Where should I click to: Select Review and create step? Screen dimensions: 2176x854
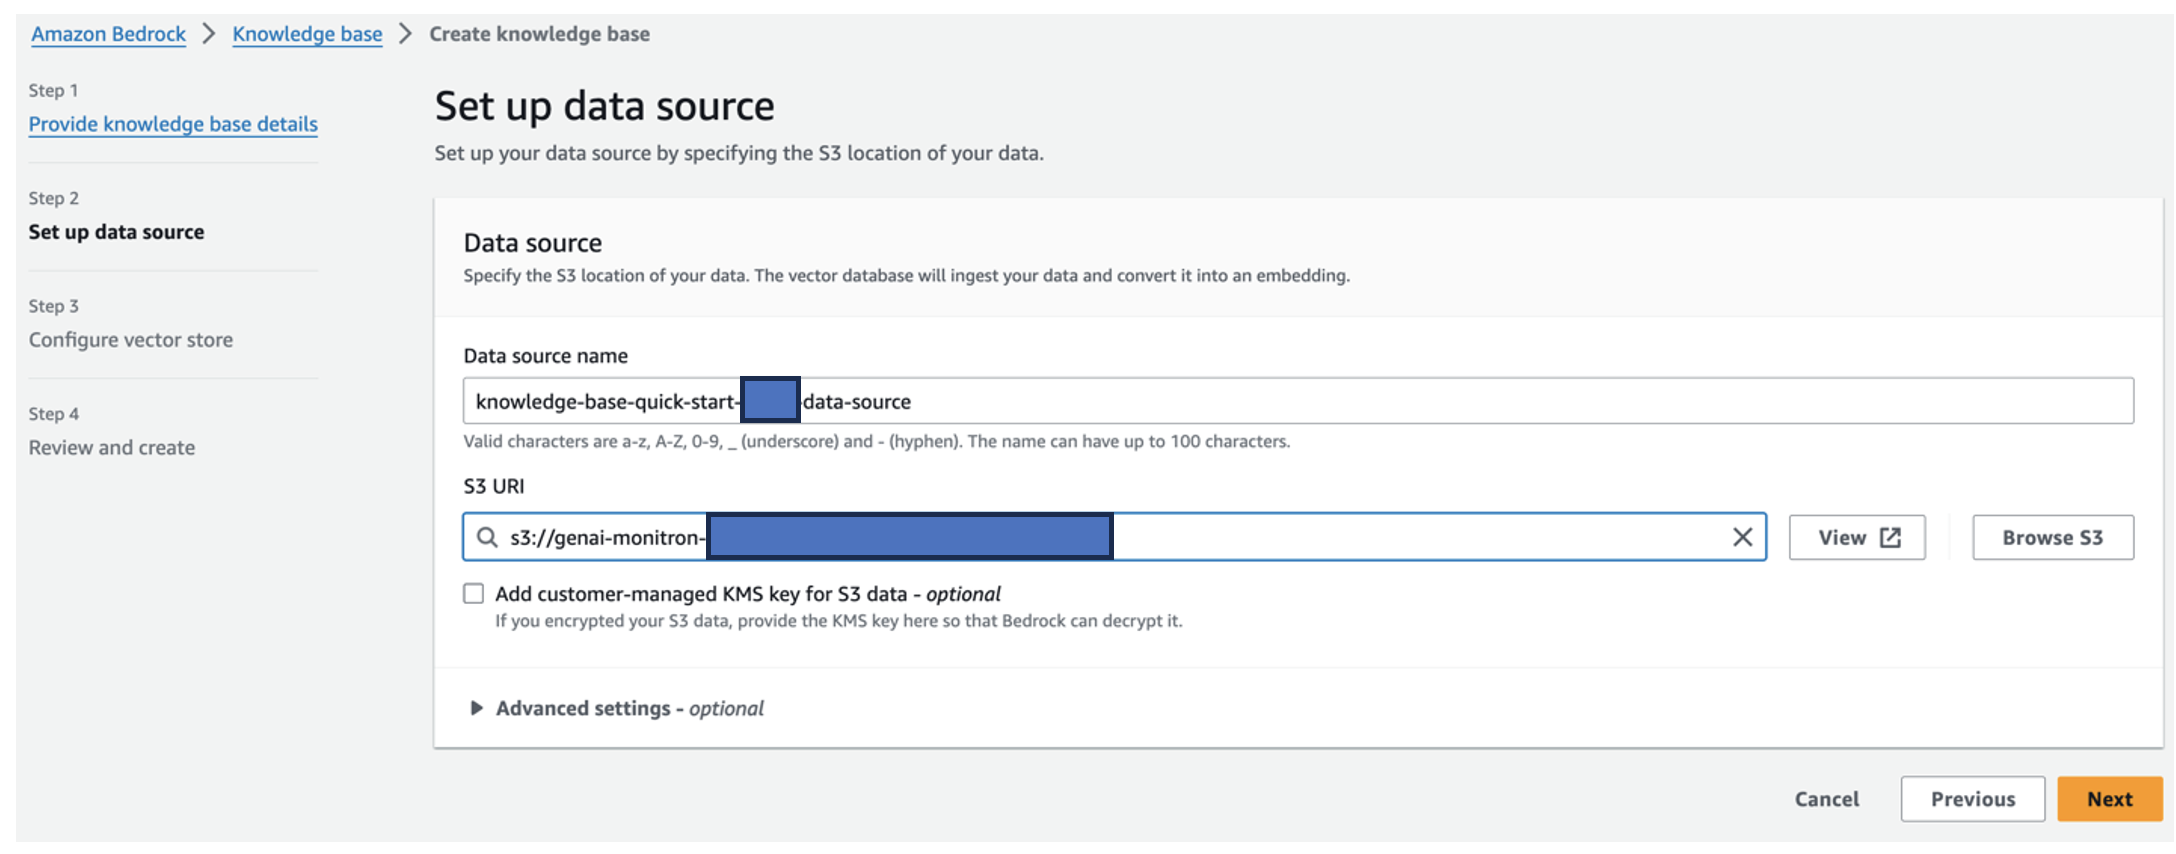tap(111, 448)
